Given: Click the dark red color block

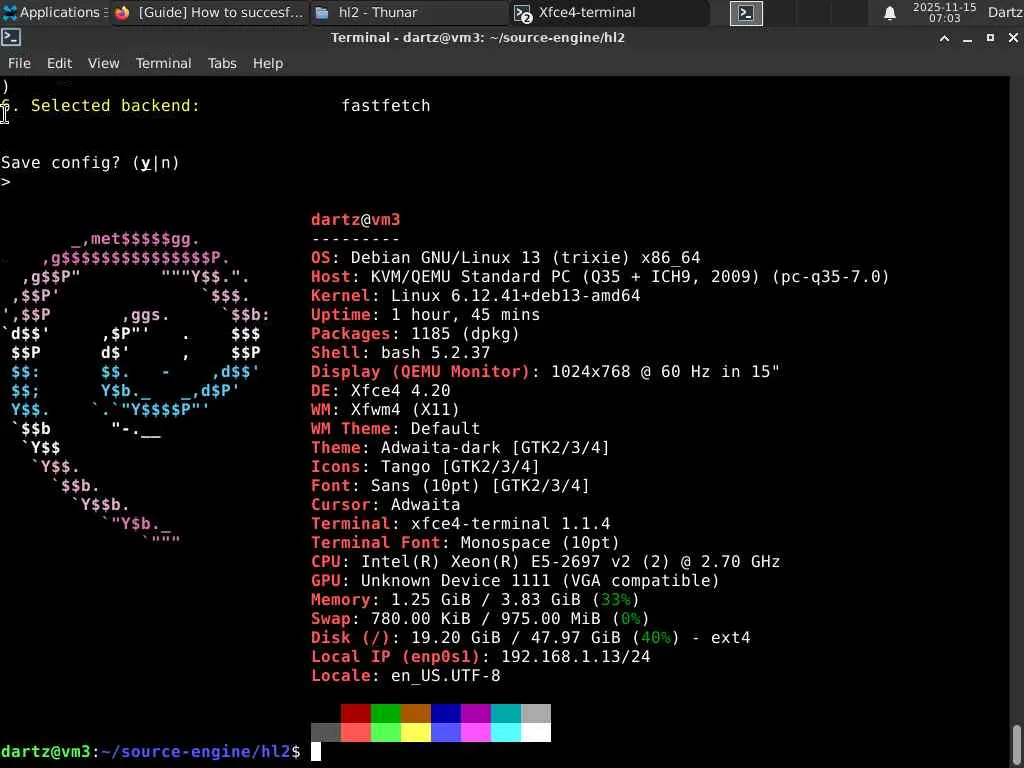Looking at the screenshot, I should point(355,713).
